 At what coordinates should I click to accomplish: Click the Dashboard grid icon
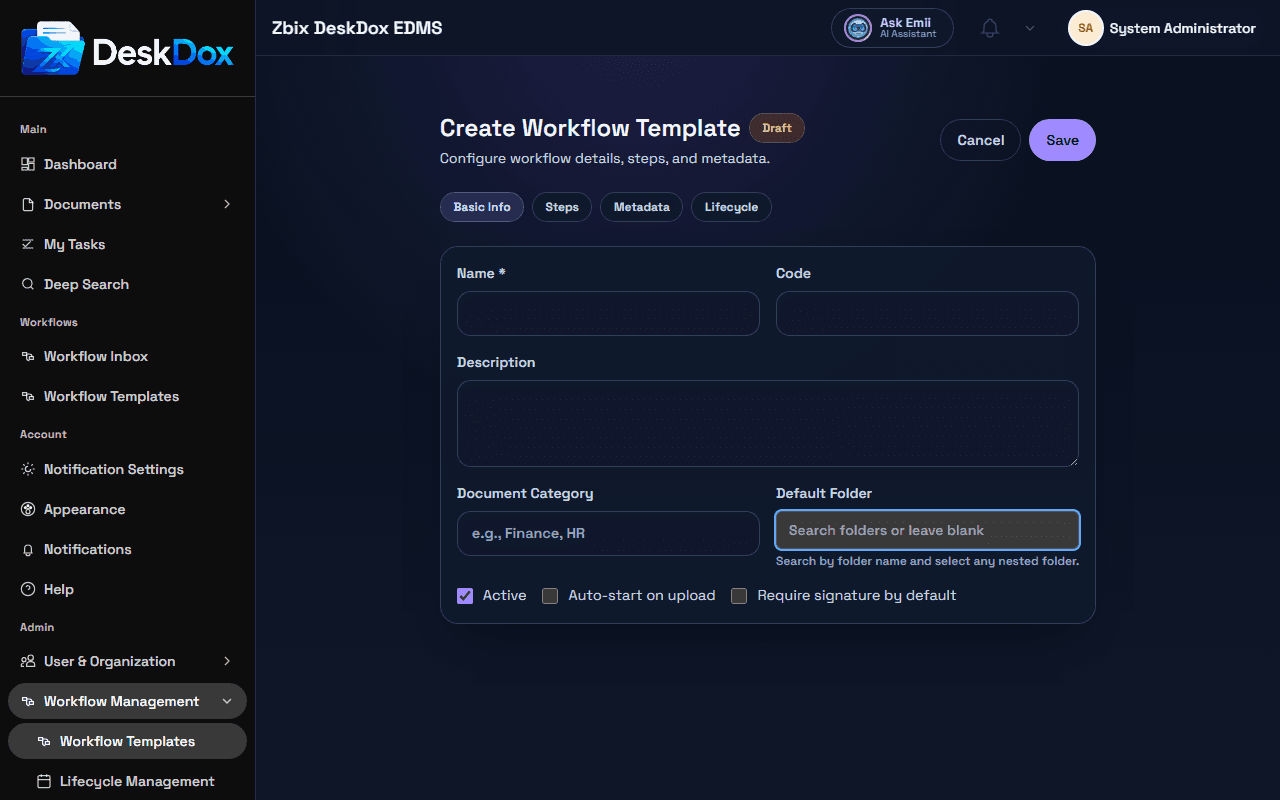click(x=28, y=164)
